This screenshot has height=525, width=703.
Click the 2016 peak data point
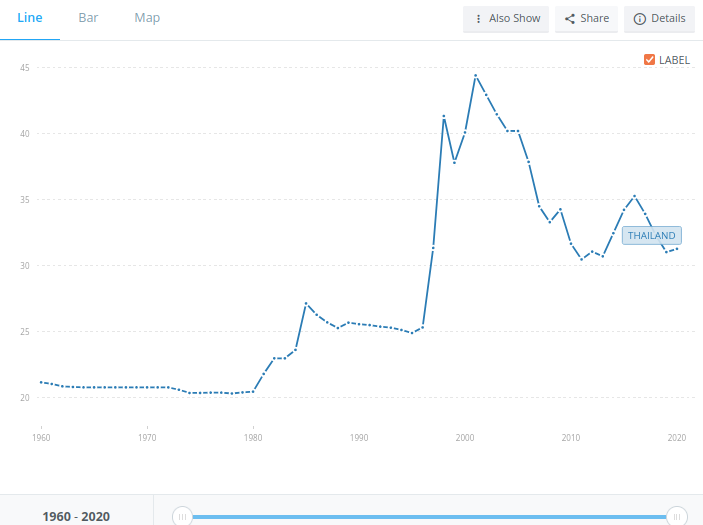tap(634, 196)
